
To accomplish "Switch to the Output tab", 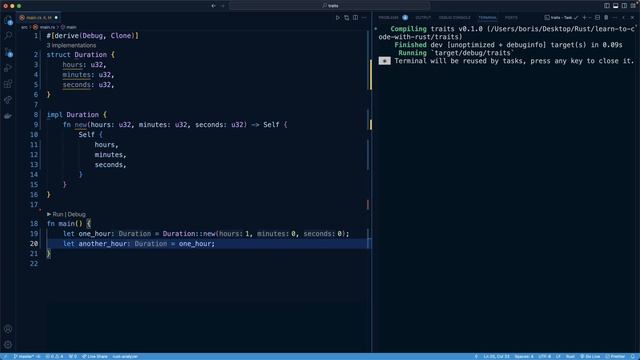I will point(423,18).
